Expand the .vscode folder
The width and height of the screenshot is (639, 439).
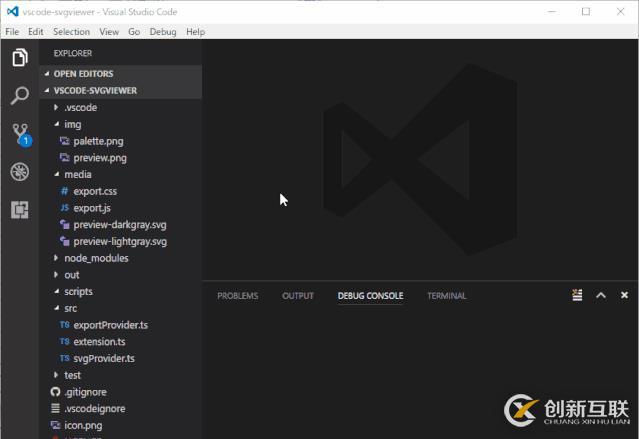tap(56, 107)
